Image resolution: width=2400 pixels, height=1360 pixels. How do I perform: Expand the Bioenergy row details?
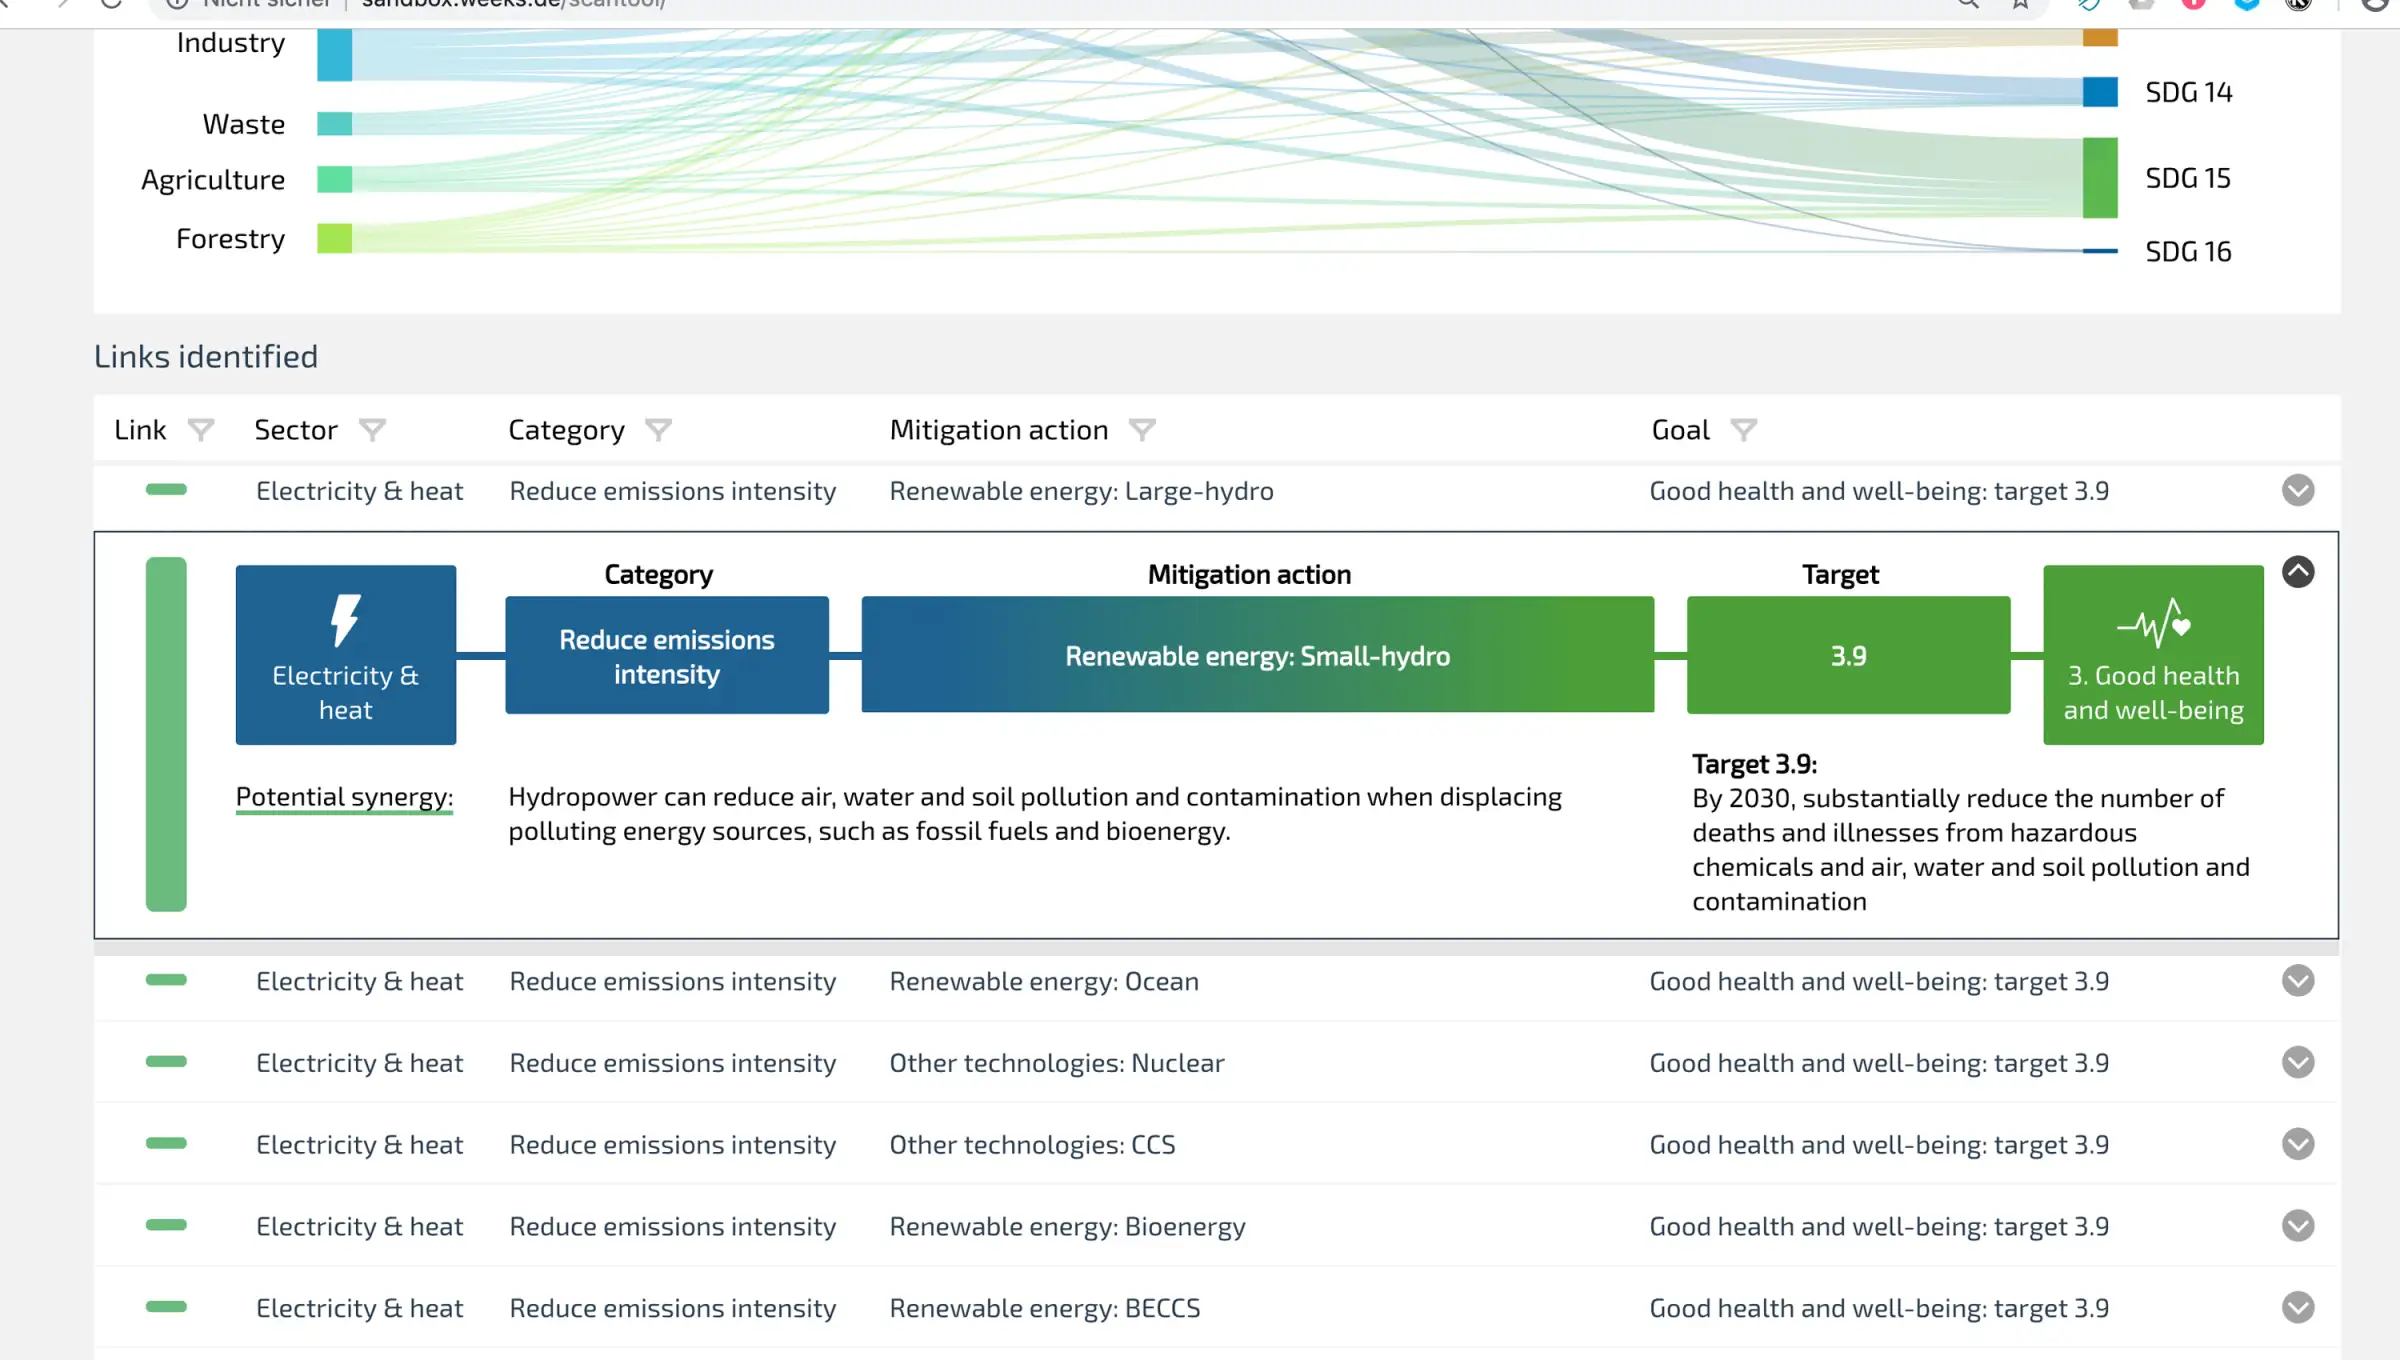[x=2298, y=1226]
